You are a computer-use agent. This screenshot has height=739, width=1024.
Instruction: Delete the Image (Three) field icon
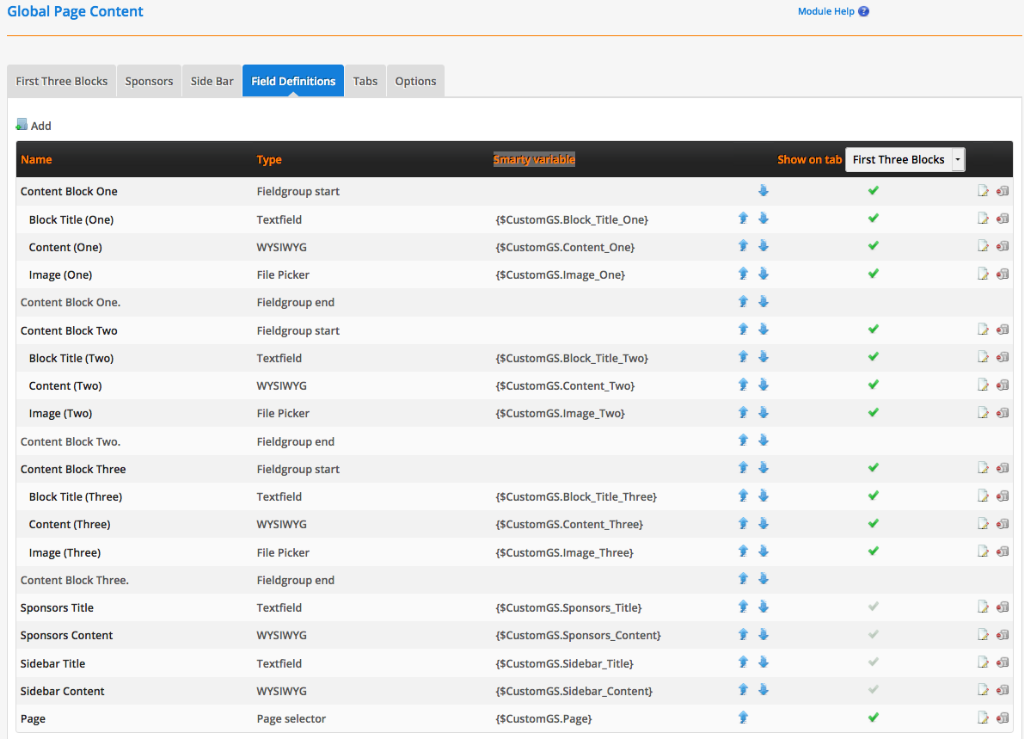1002,552
